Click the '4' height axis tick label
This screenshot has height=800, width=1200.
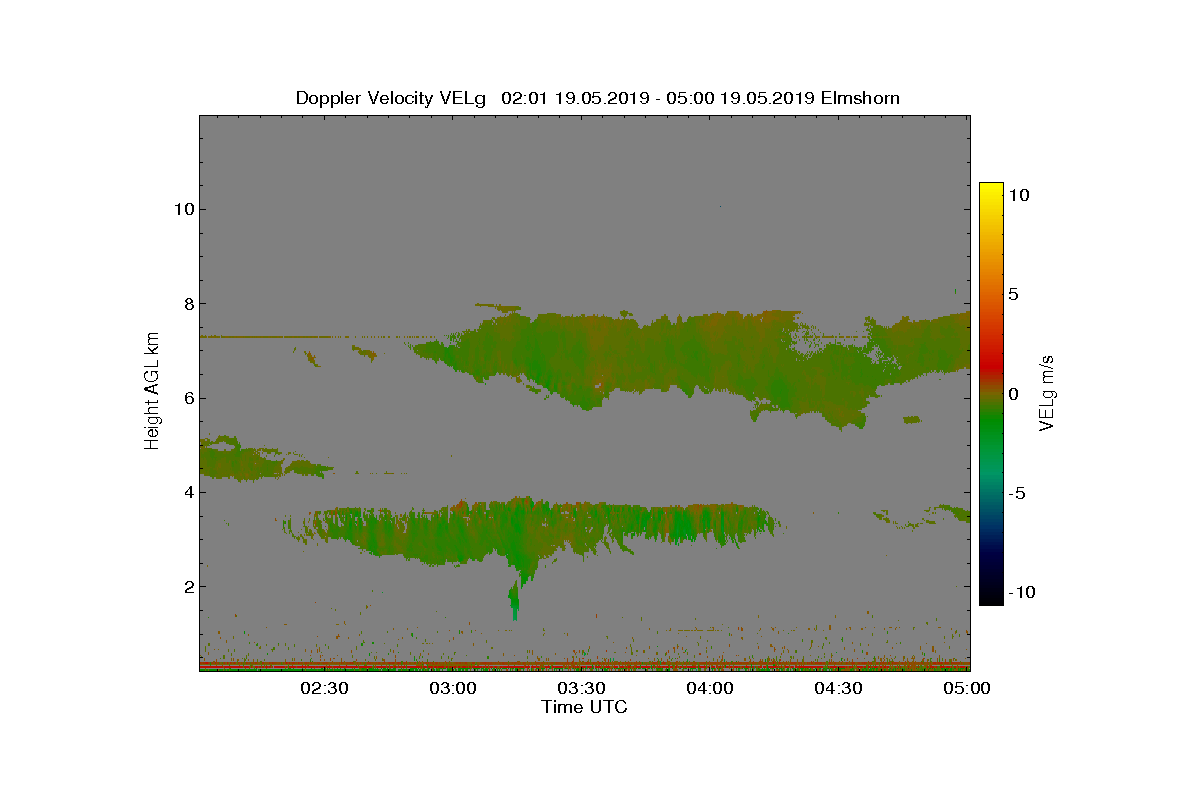pos(188,492)
